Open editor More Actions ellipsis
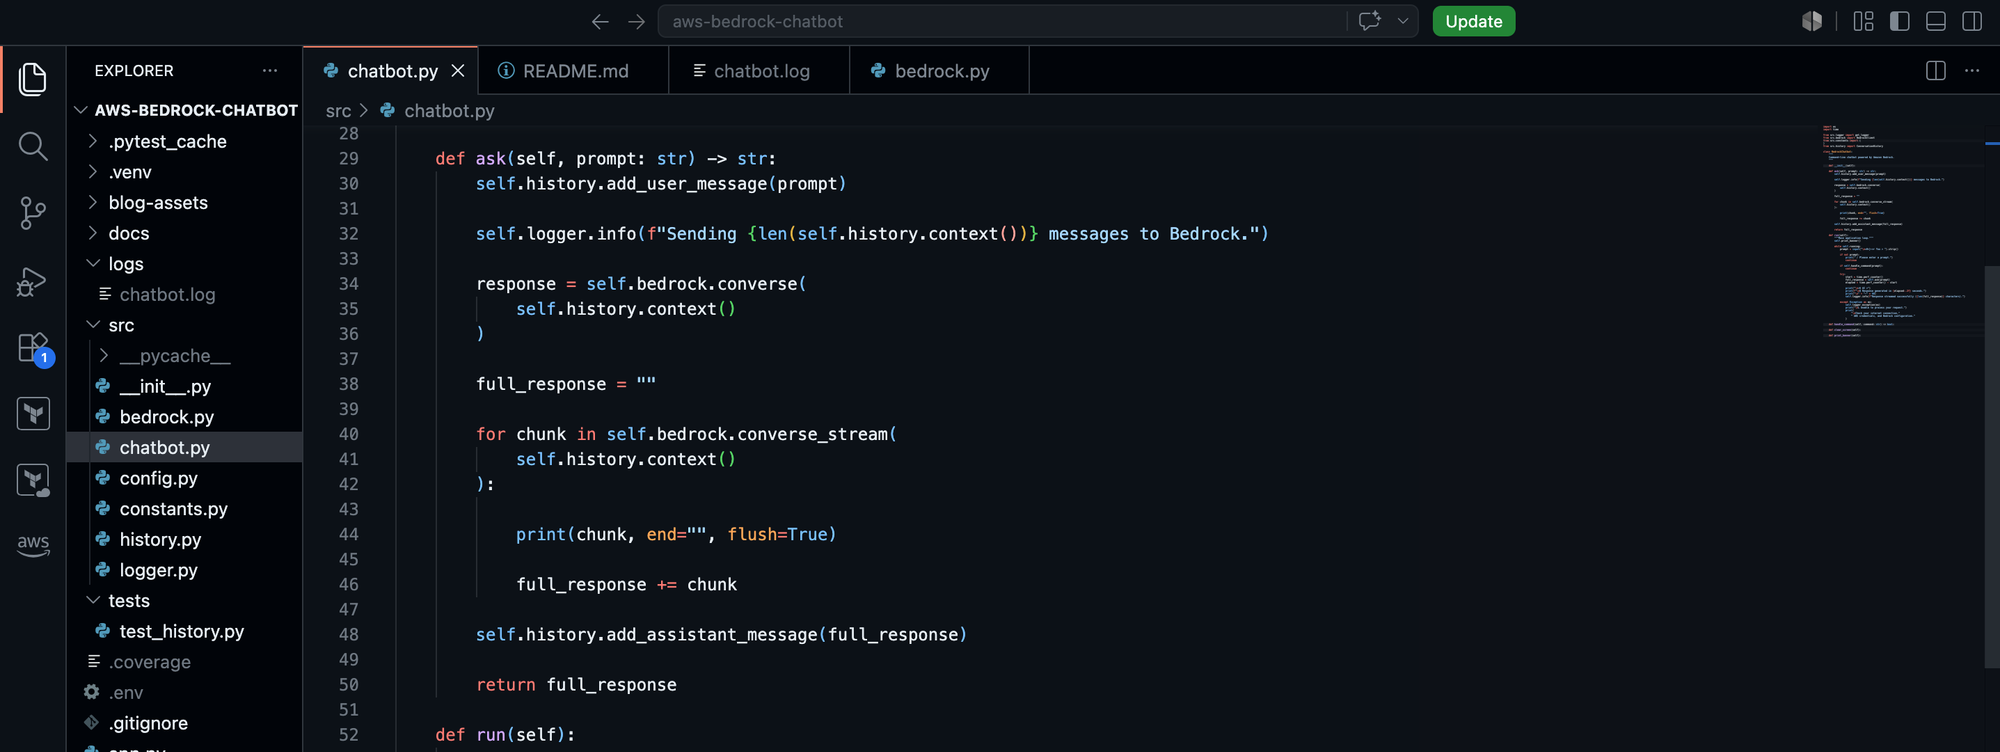2000x752 pixels. click(x=1971, y=70)
